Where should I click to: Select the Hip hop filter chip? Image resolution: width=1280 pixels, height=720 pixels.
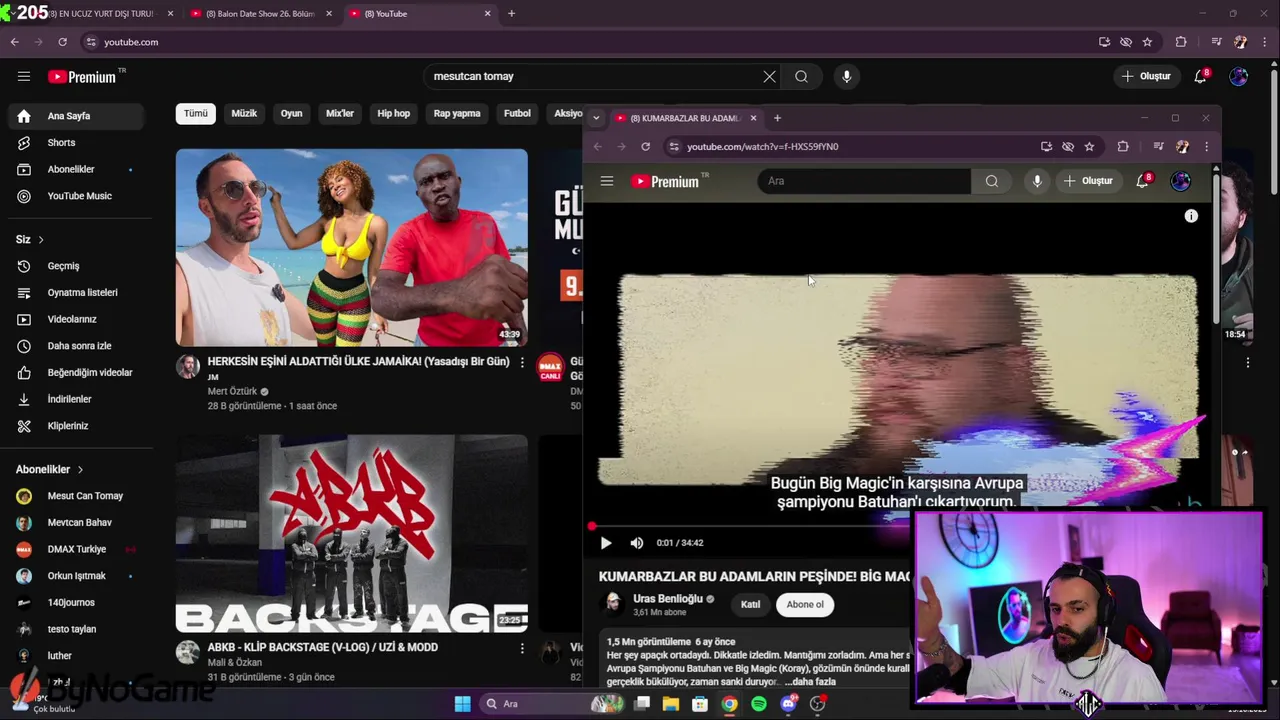click(393, 113)
